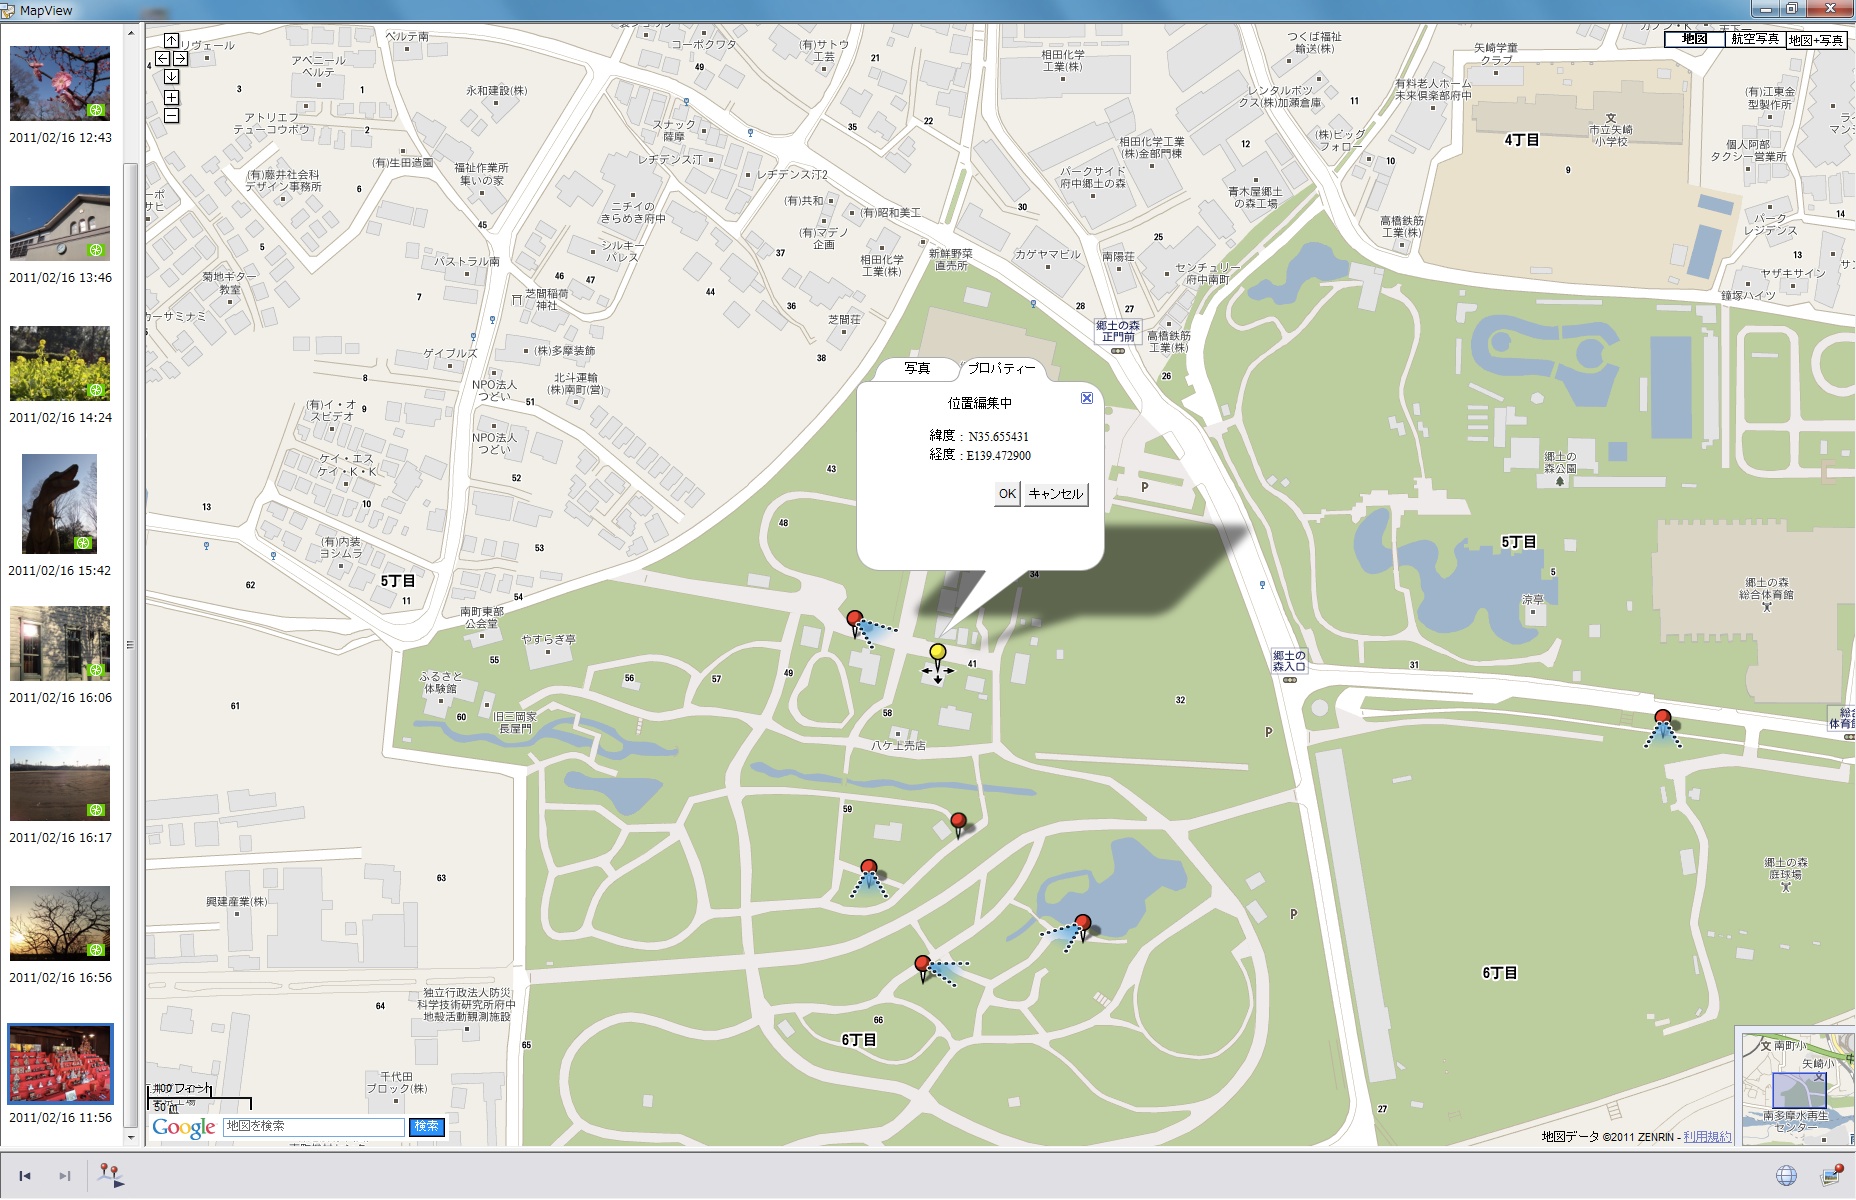Select the red pin without a view cone
This screenshot has width=1856, height=1200.
(x=958, y=822)
